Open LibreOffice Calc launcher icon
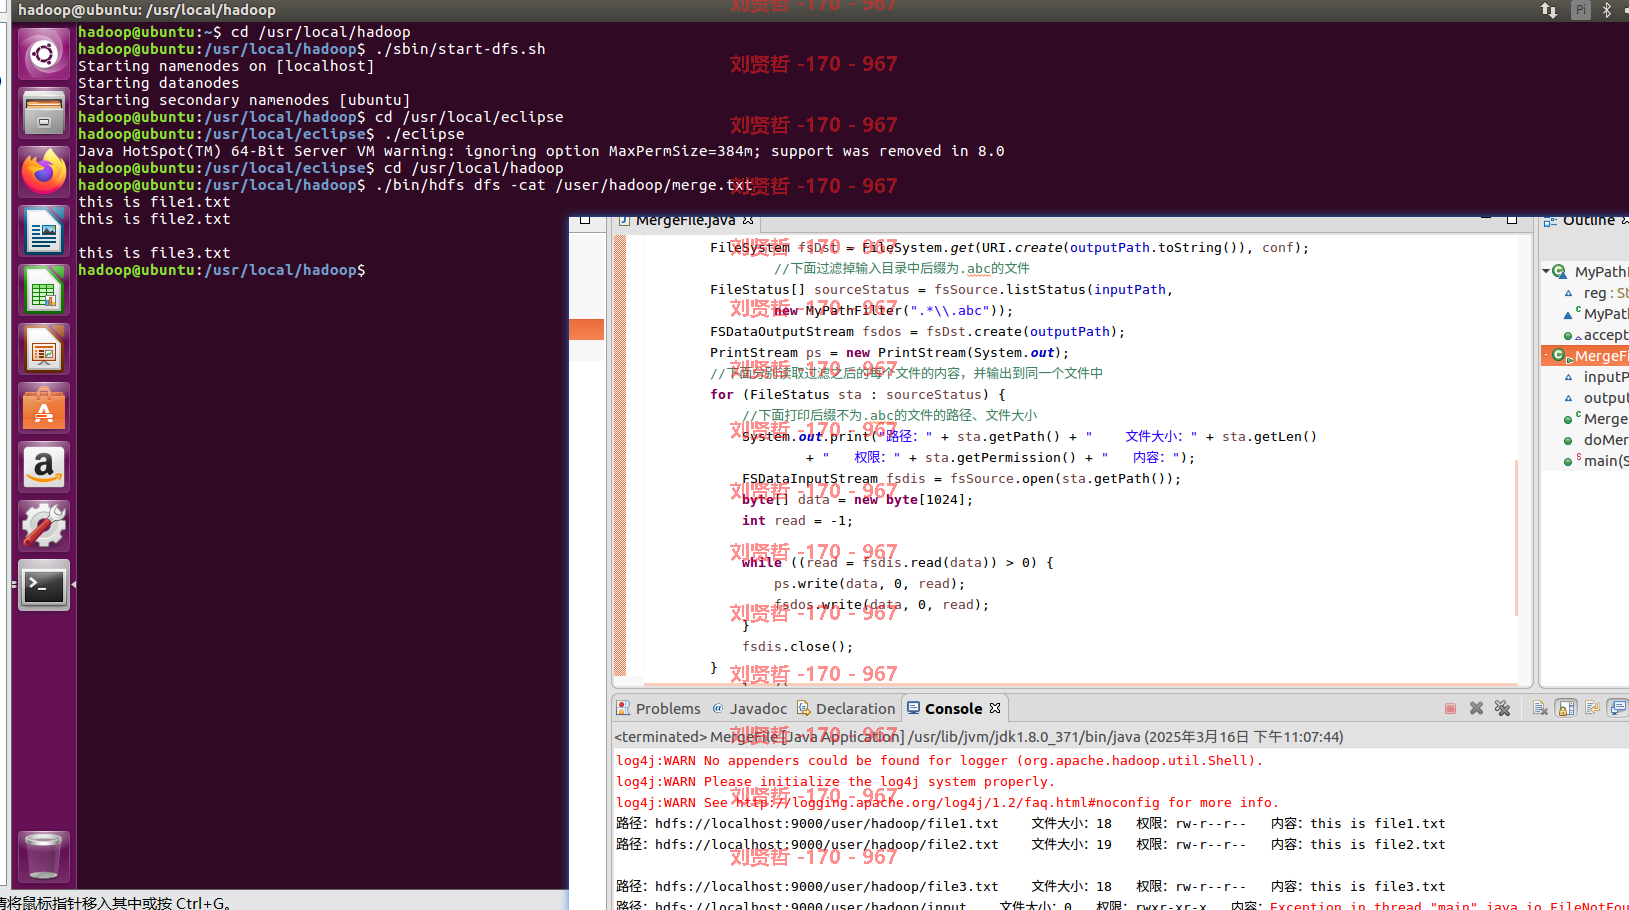The height and width of the screenshot is (910, 1629). pyautogui.click(x=44, y=290)
